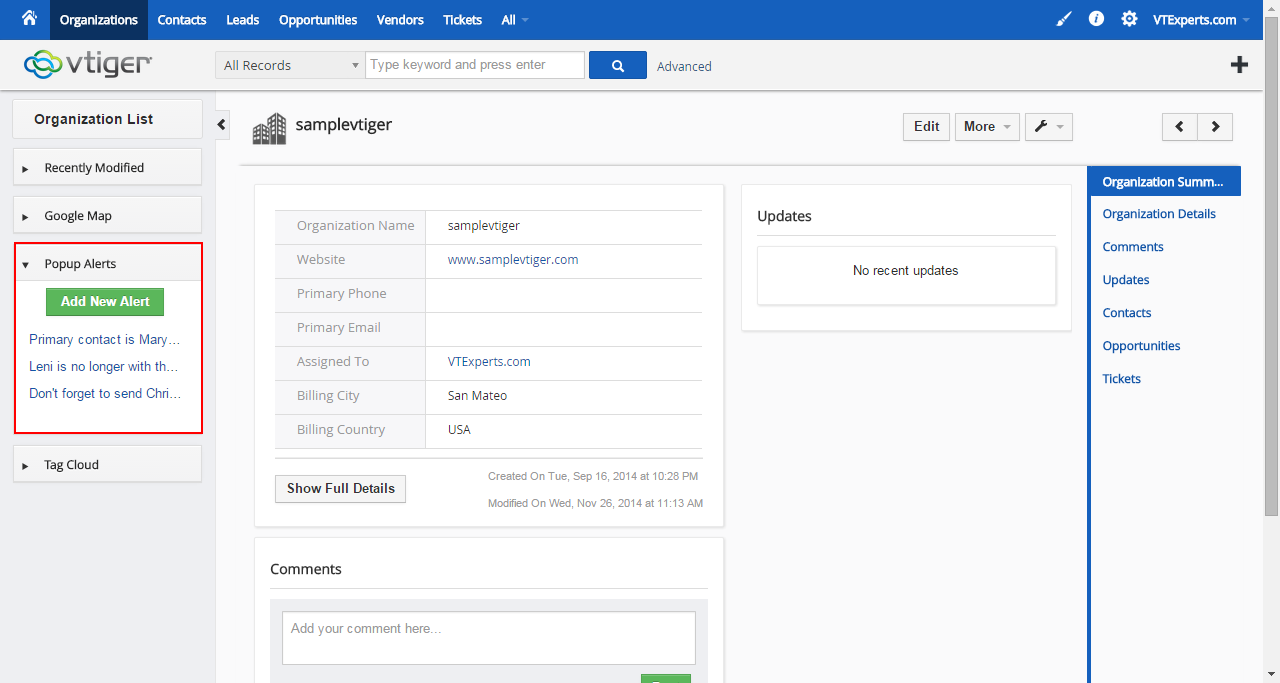The image size is (1280, 683).
Task: Expand the Google Map section
Action: click(x=107, y=215)
